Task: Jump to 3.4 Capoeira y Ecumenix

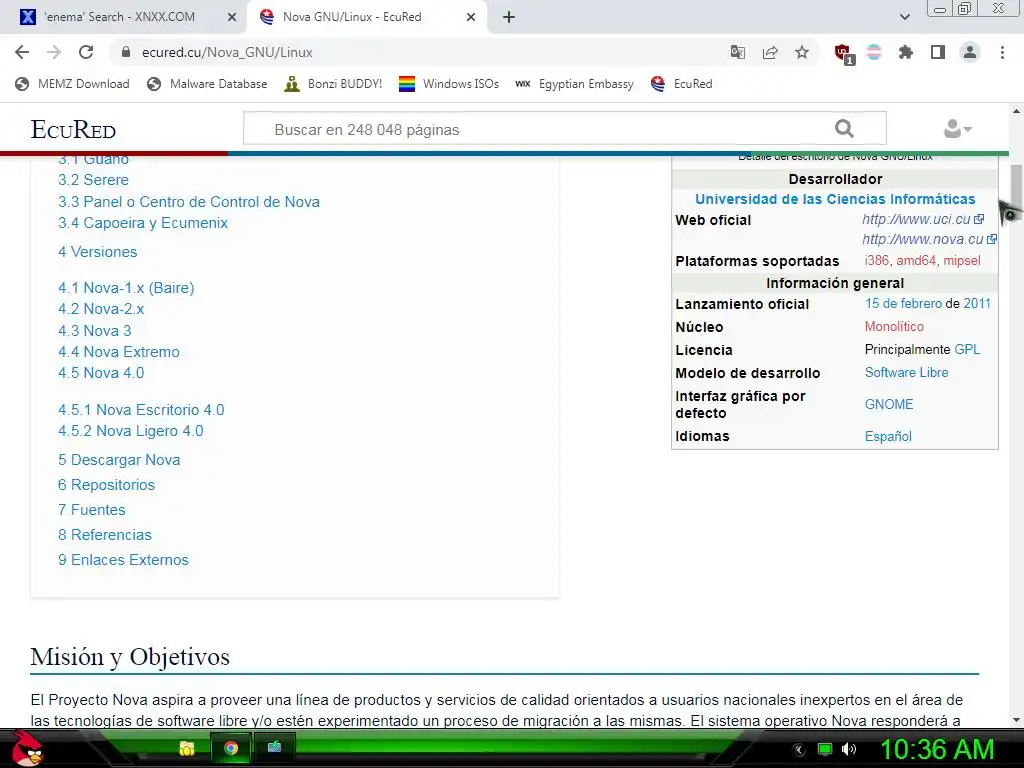Action: click(143, 223)
